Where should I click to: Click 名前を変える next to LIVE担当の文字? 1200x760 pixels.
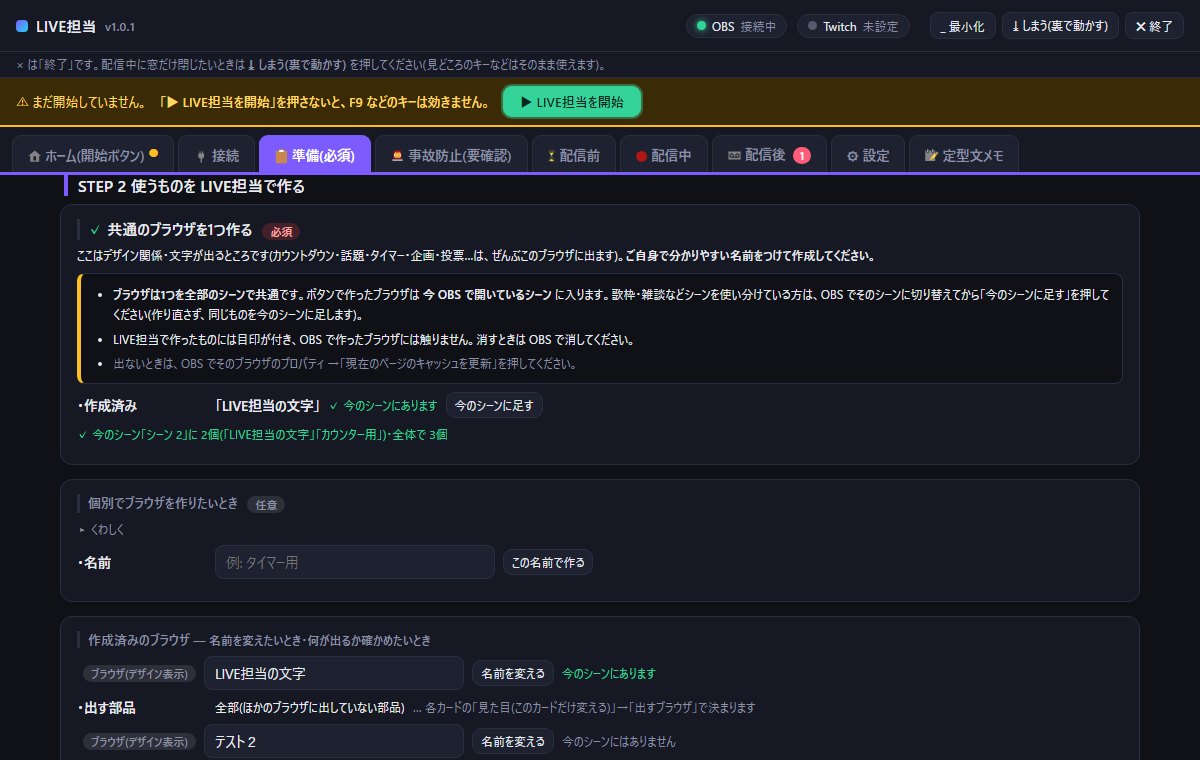click(513, 673)
